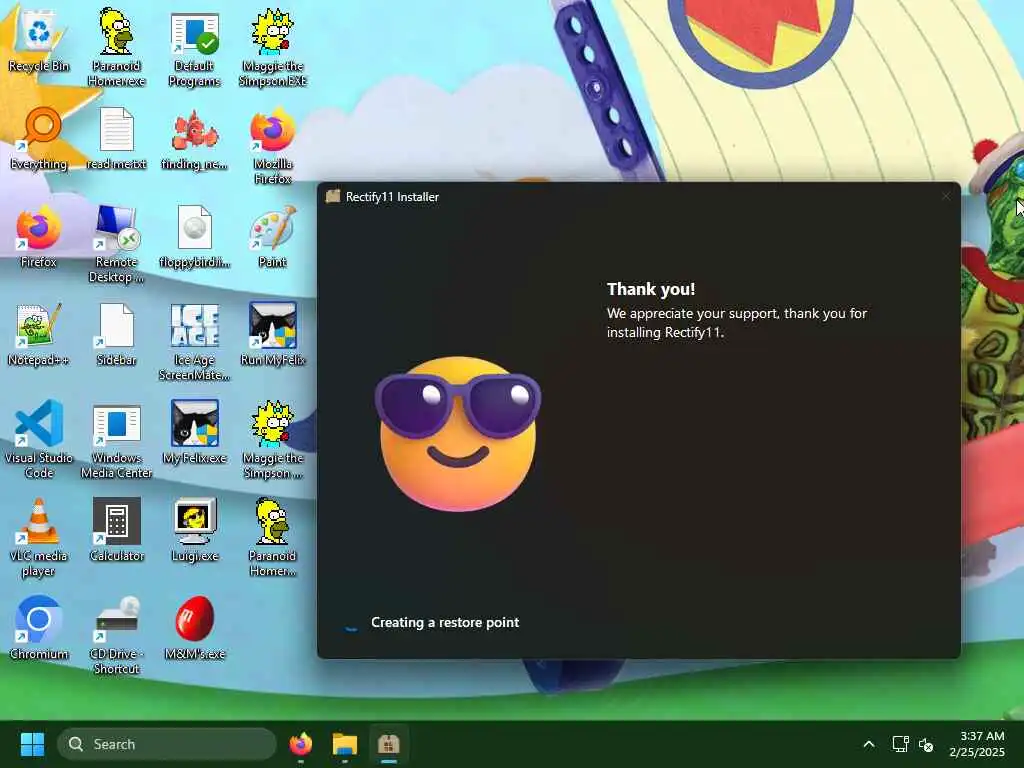Select the M&M's.exe desktop icon

[x=194, y=628]
